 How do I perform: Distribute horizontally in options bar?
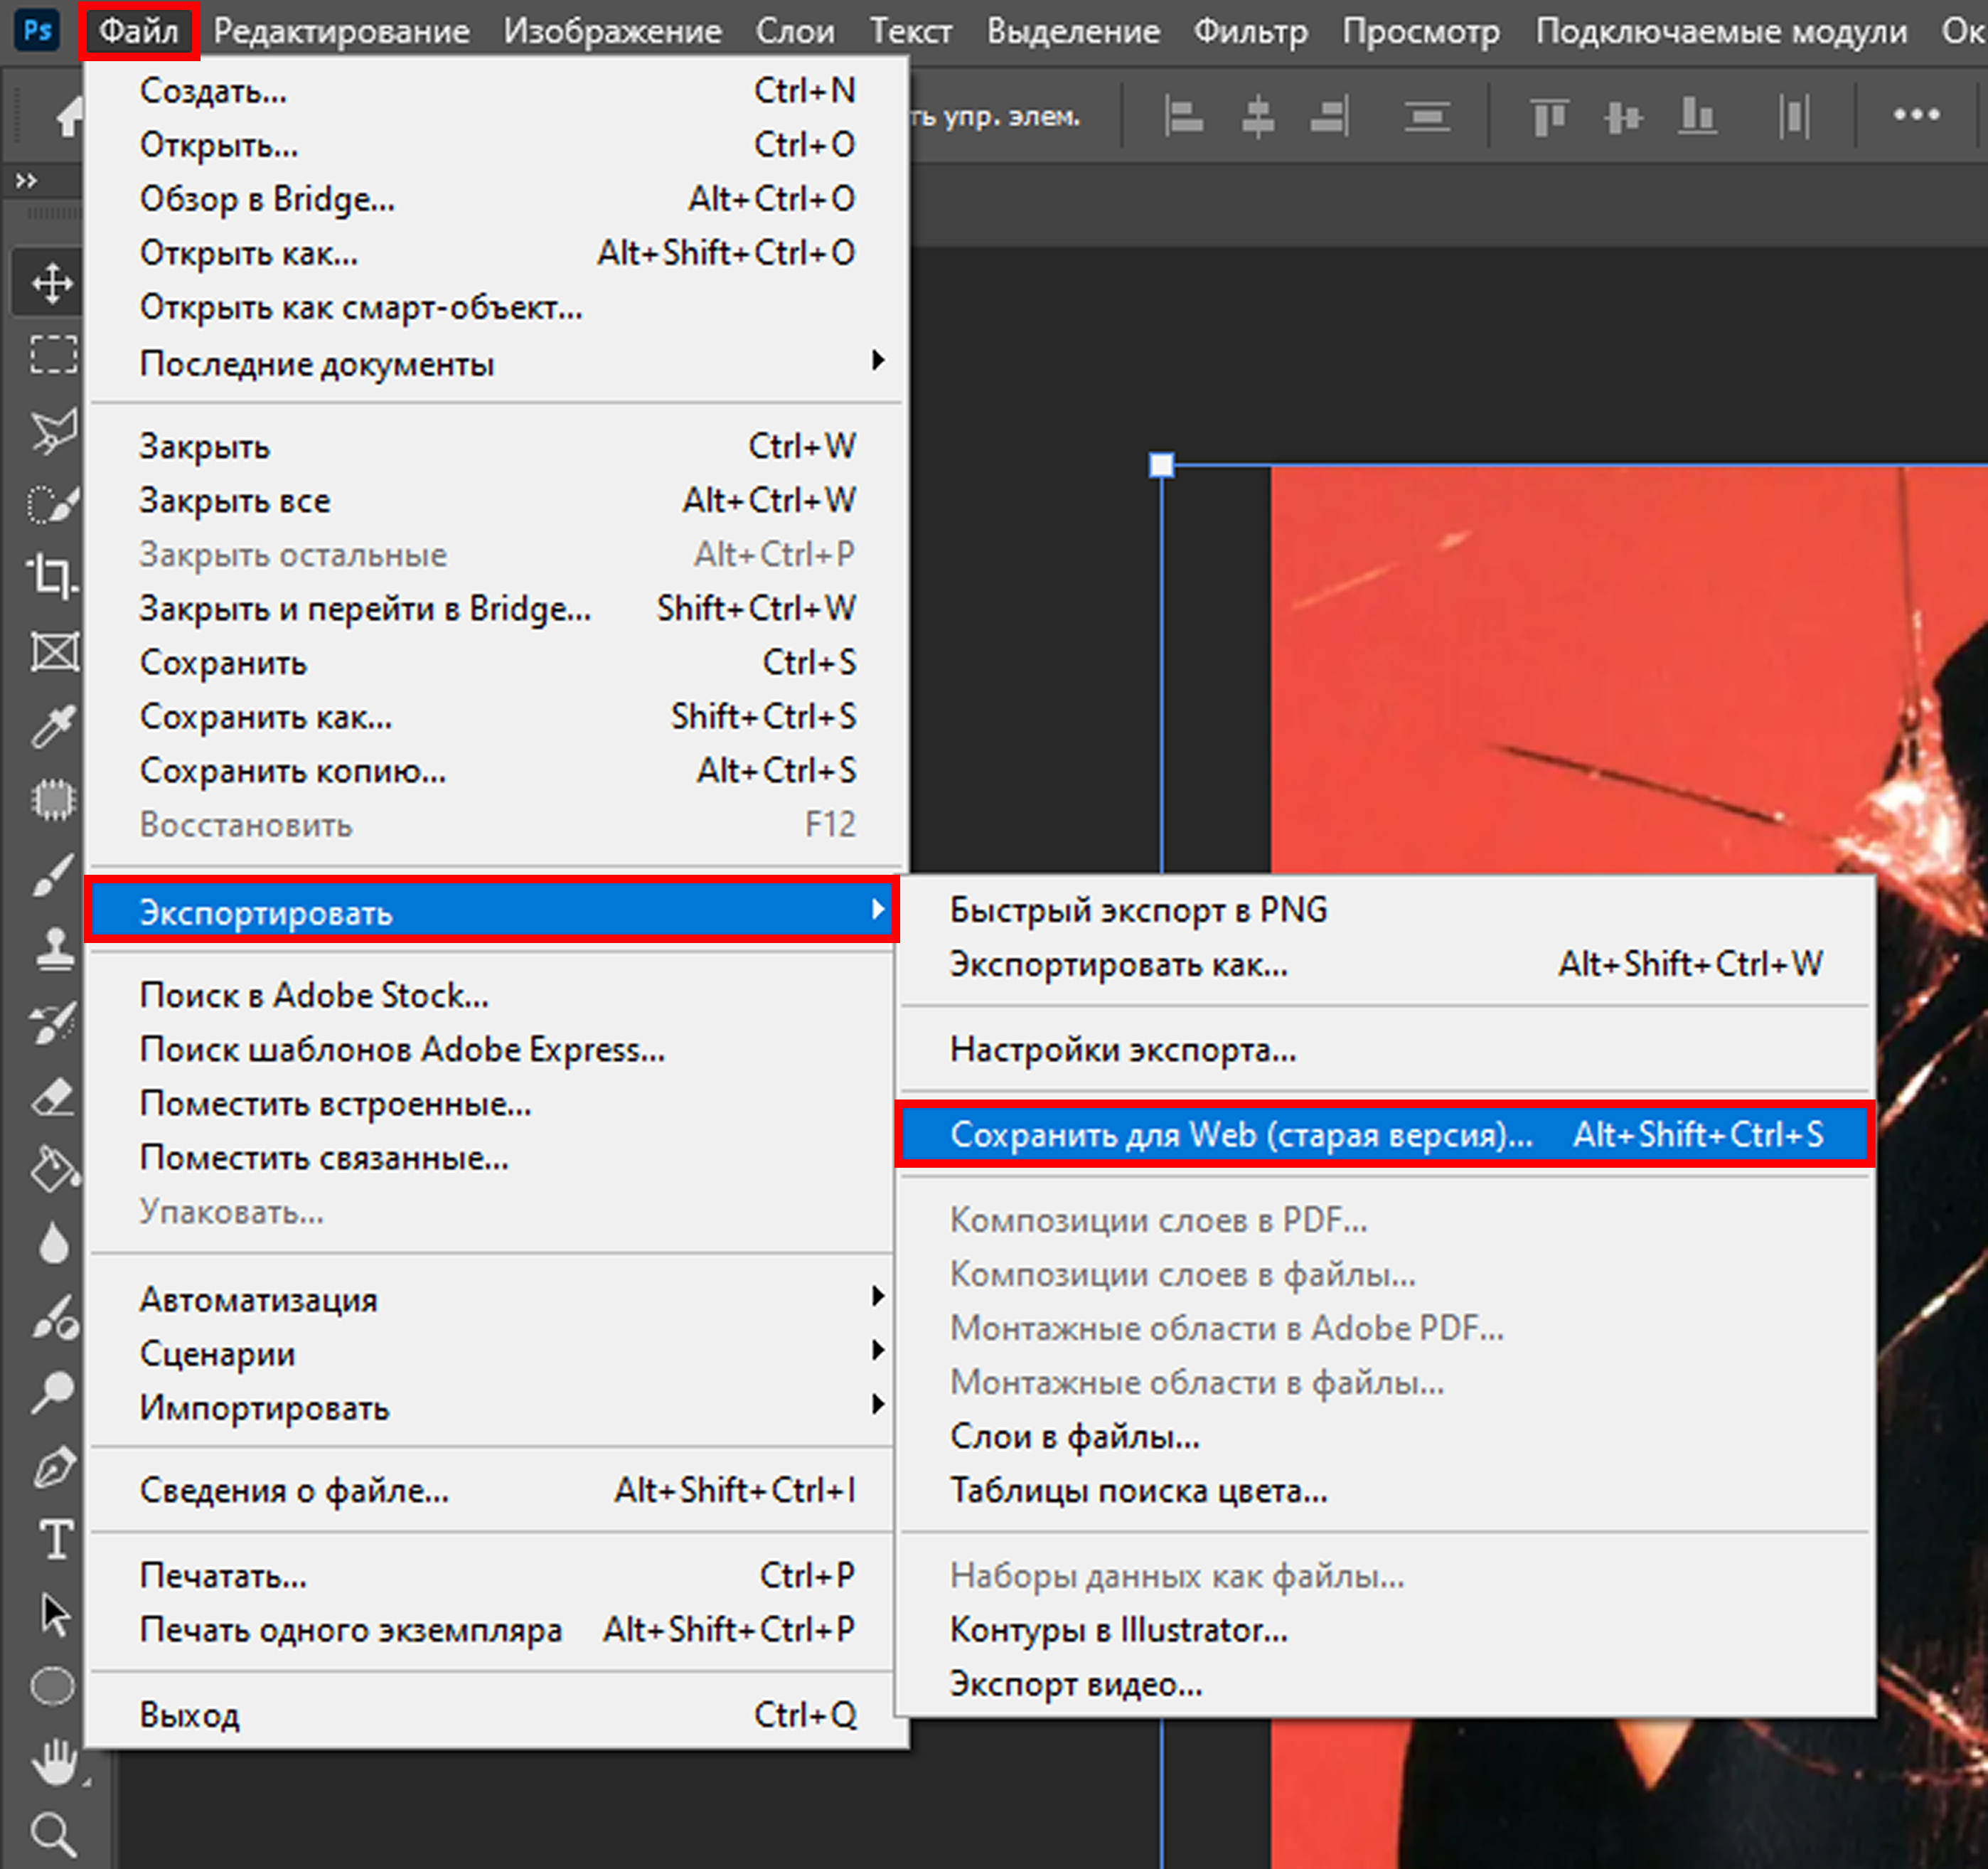[x=1794, y=117]
